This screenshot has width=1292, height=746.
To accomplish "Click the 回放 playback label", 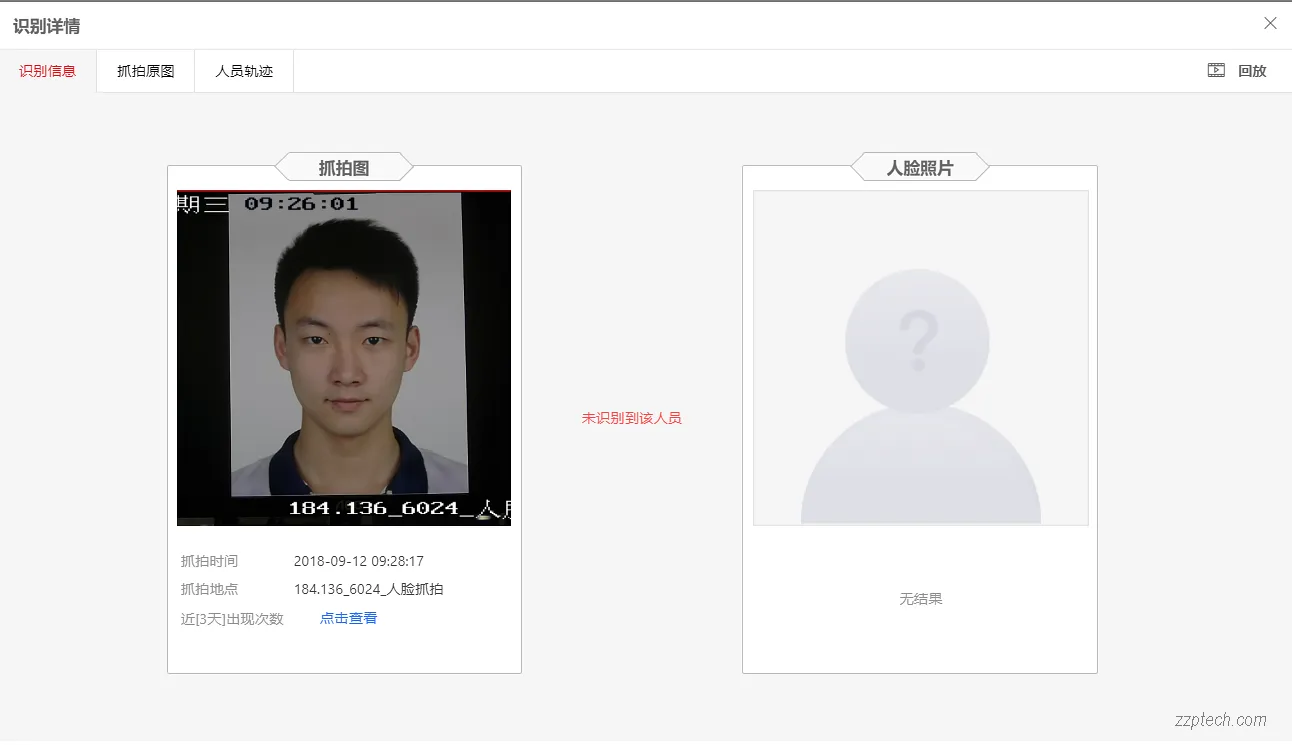I will pyautogui.click(x=1252, y=70).
